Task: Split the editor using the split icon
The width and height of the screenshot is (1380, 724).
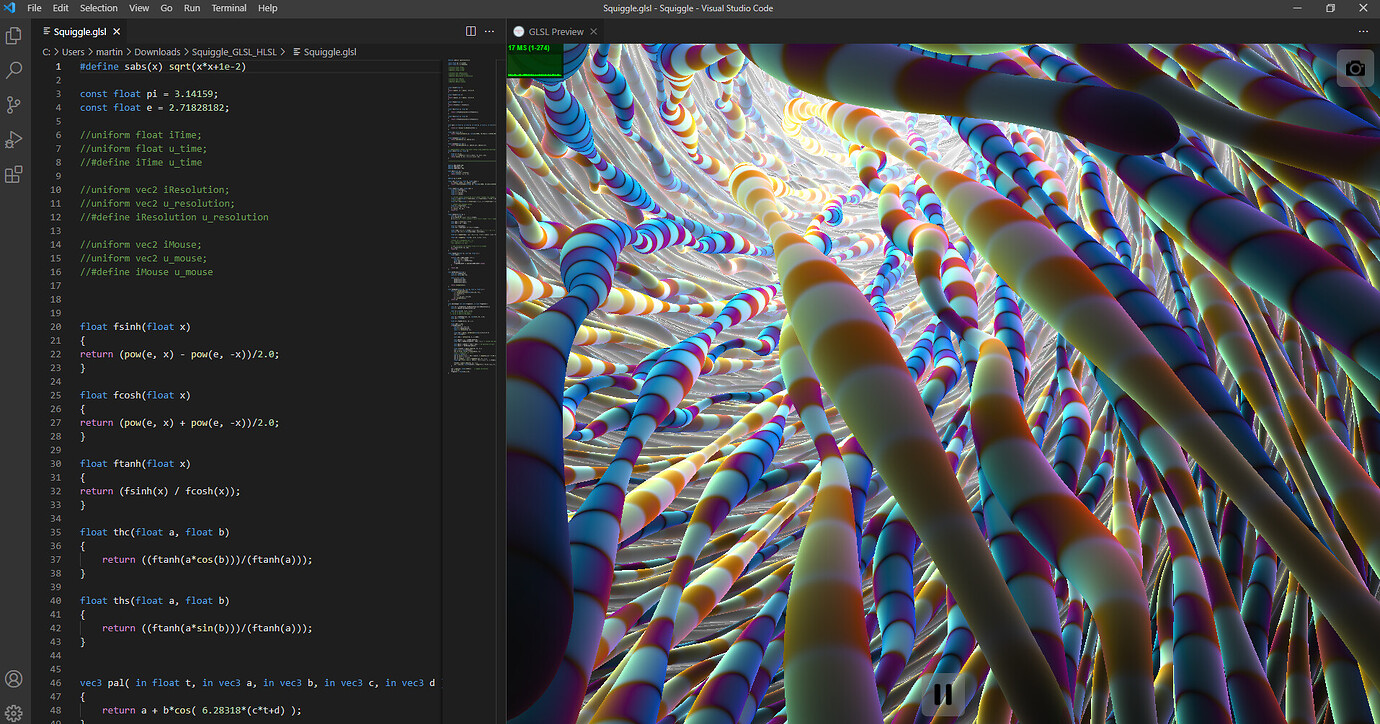Action: pos(470,31)
